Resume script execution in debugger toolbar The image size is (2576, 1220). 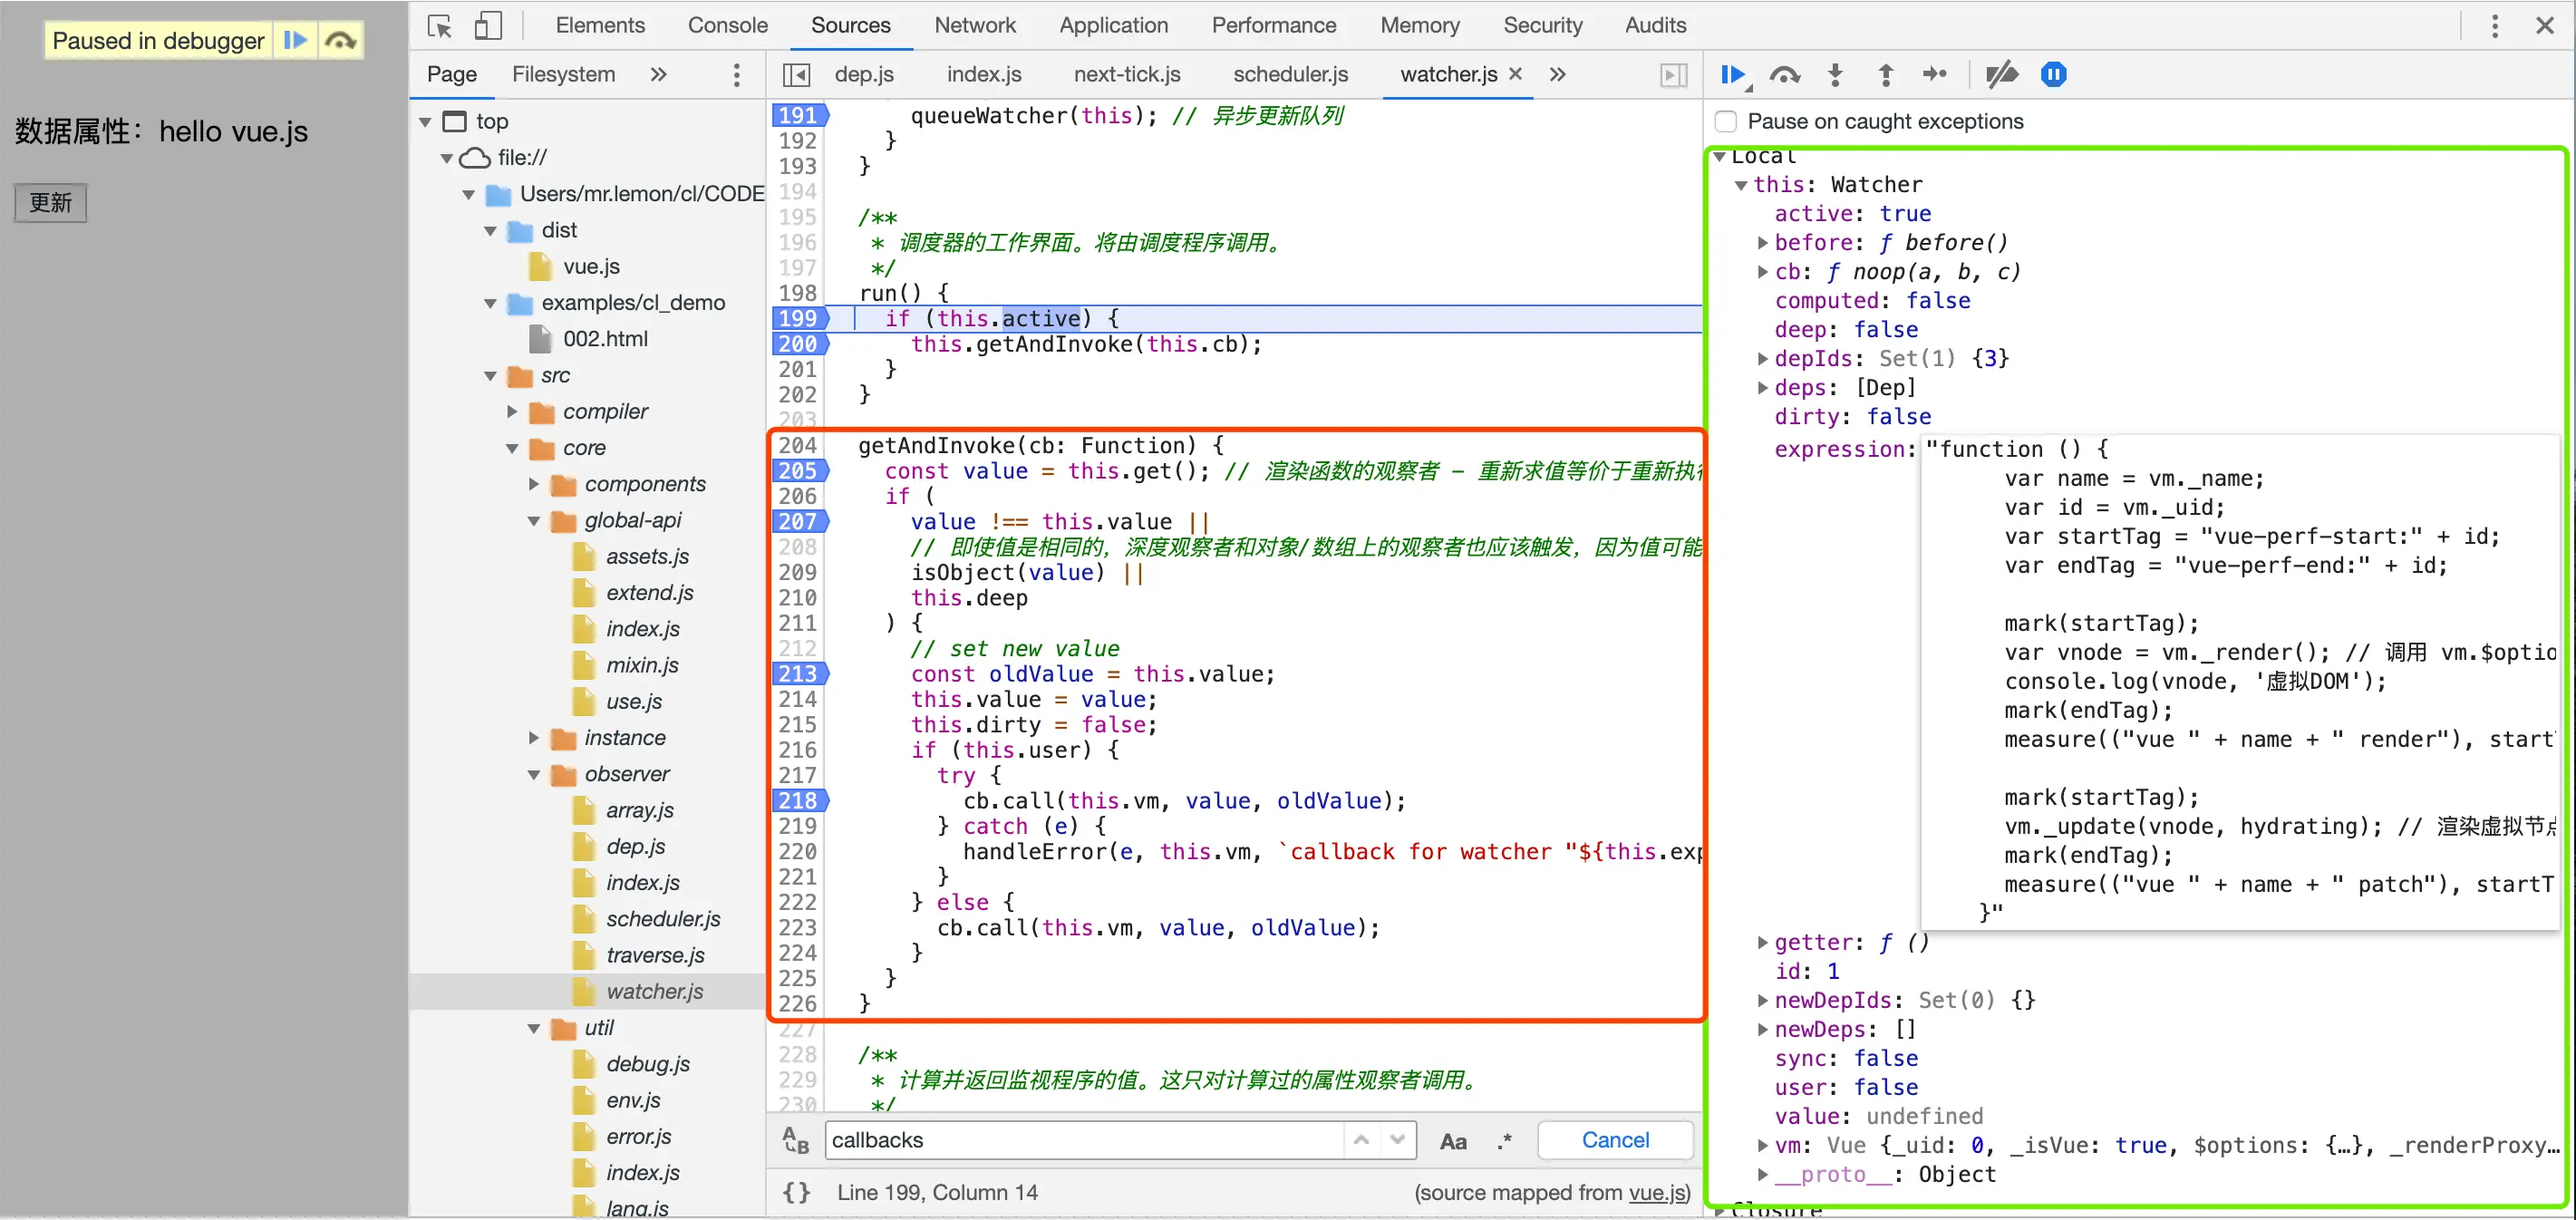point(1732,75)
